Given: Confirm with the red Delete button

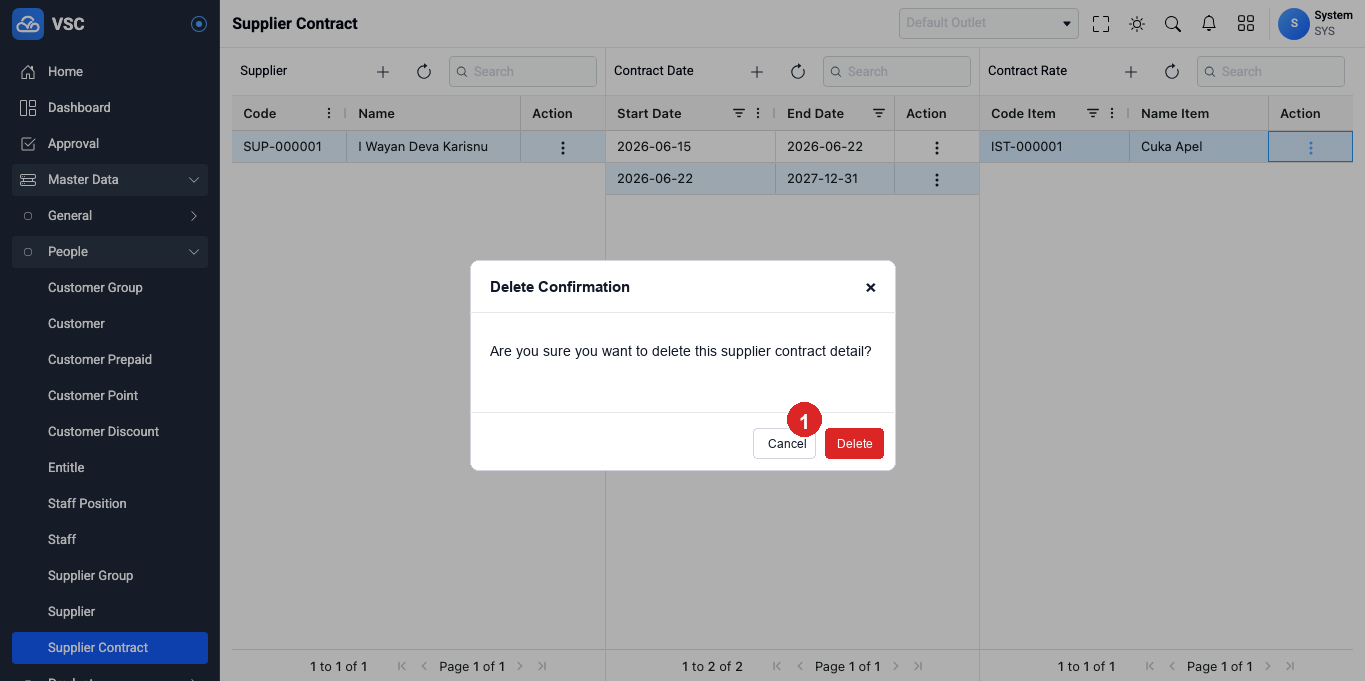Looking at the screenshot, I should point(854,443).
